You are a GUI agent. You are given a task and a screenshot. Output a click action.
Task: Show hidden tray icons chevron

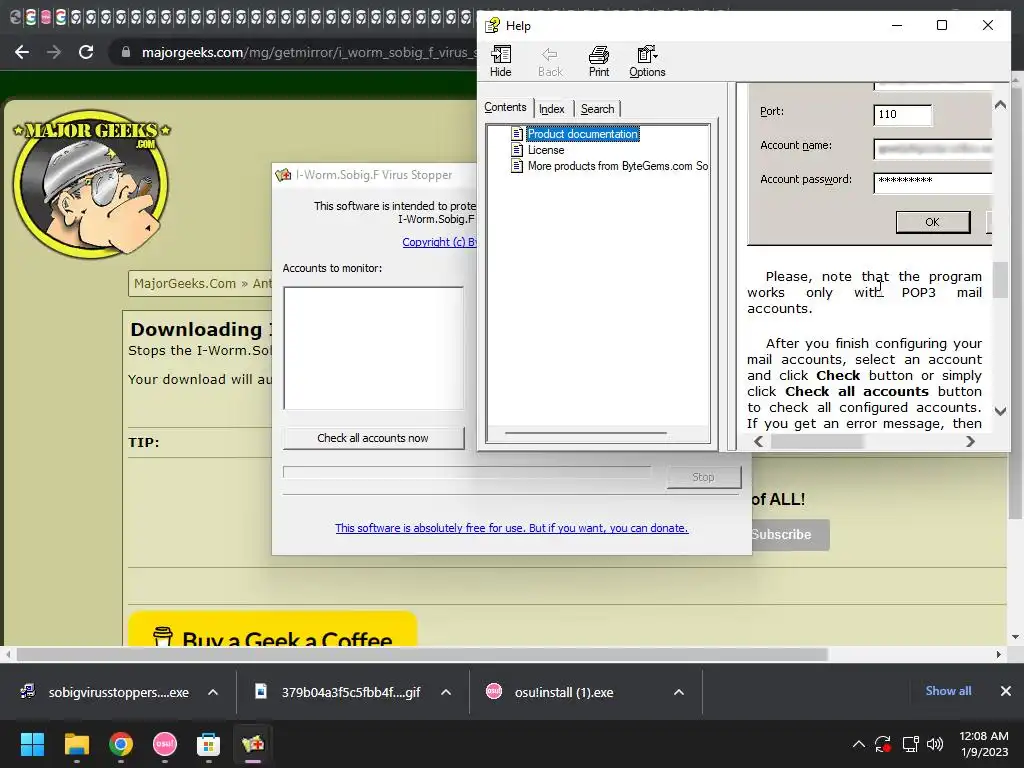point(859,744)
